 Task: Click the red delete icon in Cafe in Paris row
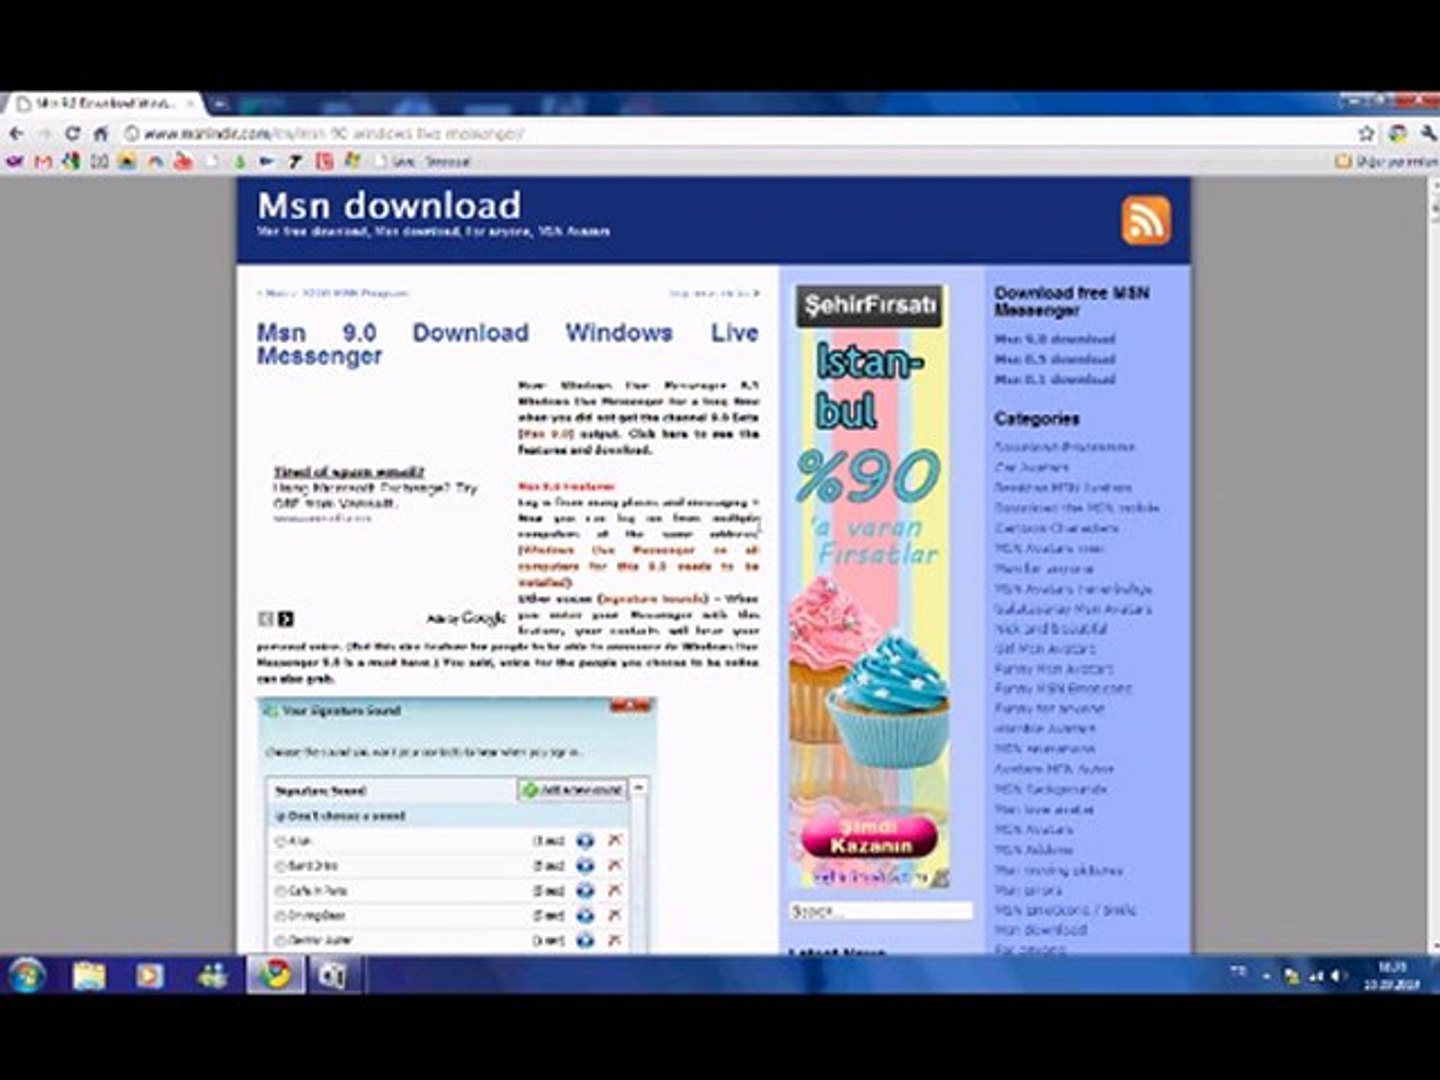614,890
